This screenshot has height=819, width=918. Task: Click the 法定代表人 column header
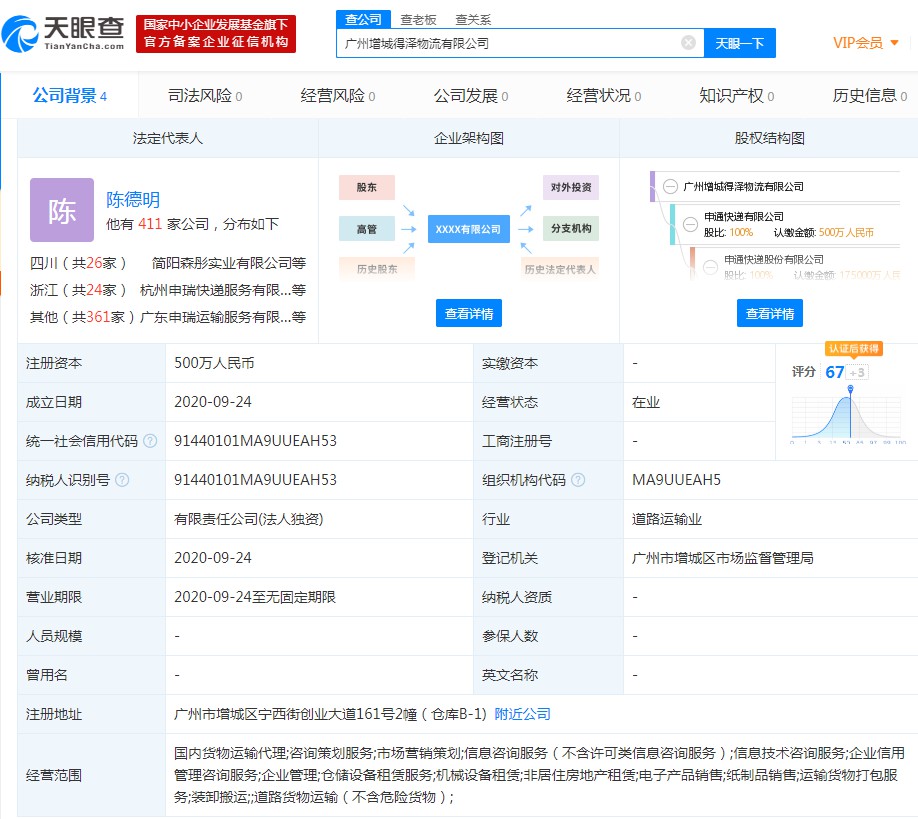pos(167,138)
